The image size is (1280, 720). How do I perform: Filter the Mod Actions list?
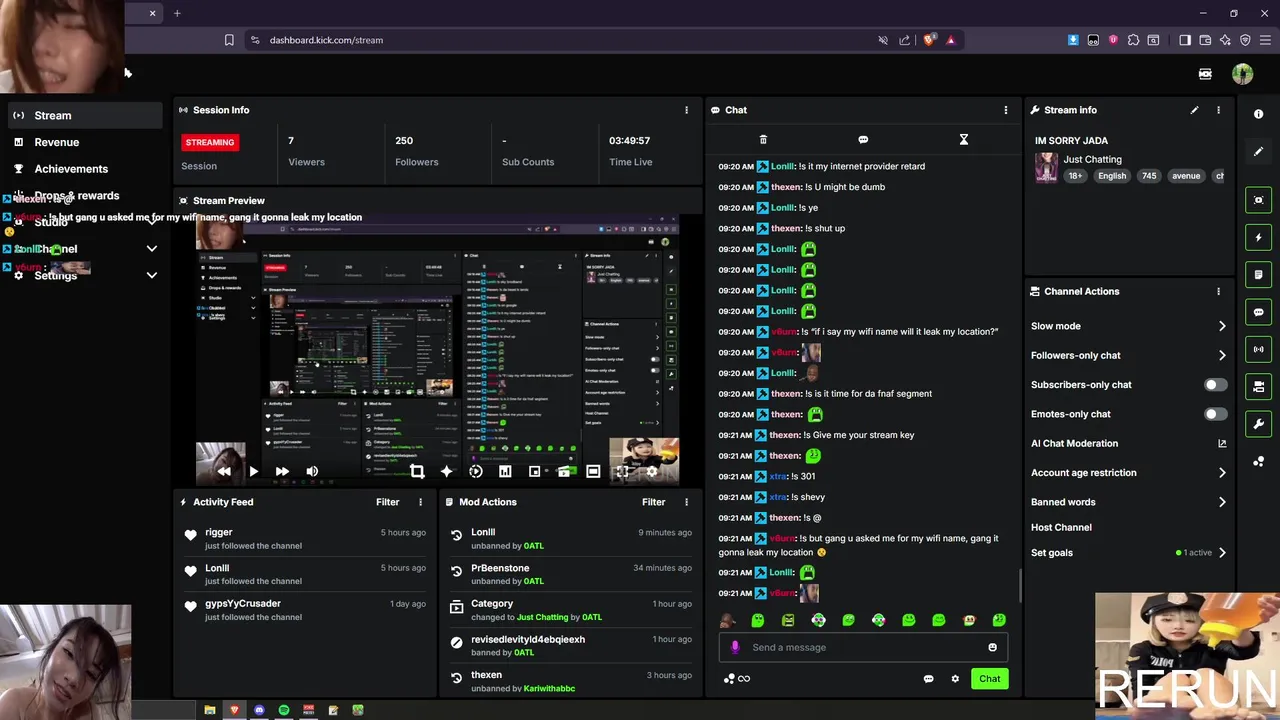(x=653, y=502)
